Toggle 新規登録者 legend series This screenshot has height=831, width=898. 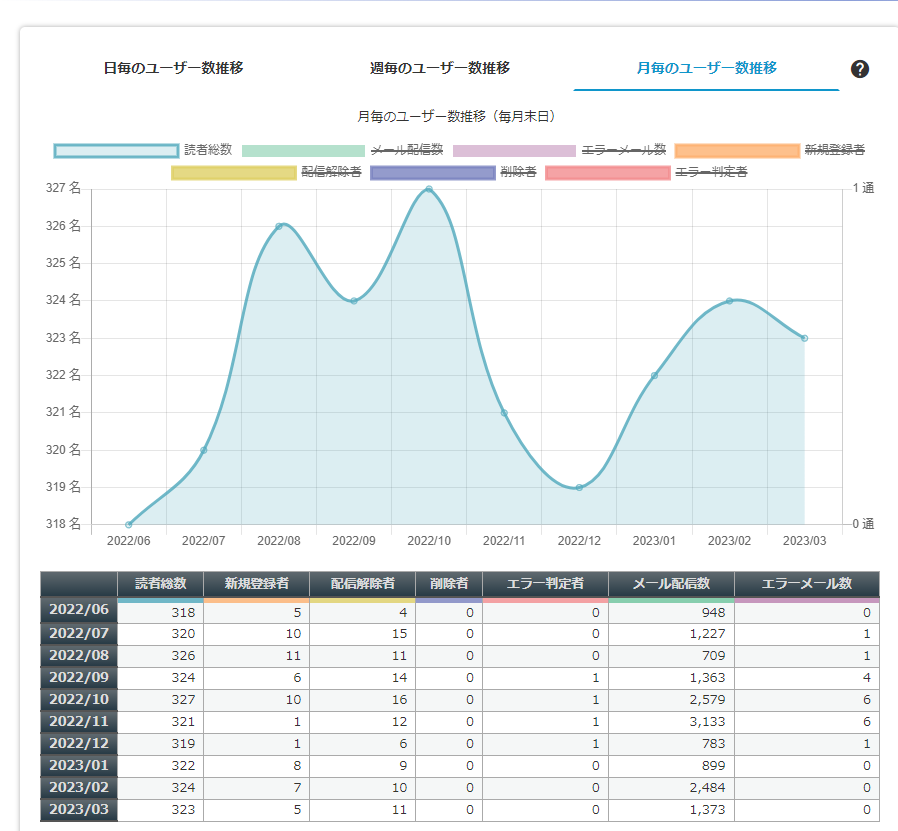pyautogui.click(x=770, y=150)
